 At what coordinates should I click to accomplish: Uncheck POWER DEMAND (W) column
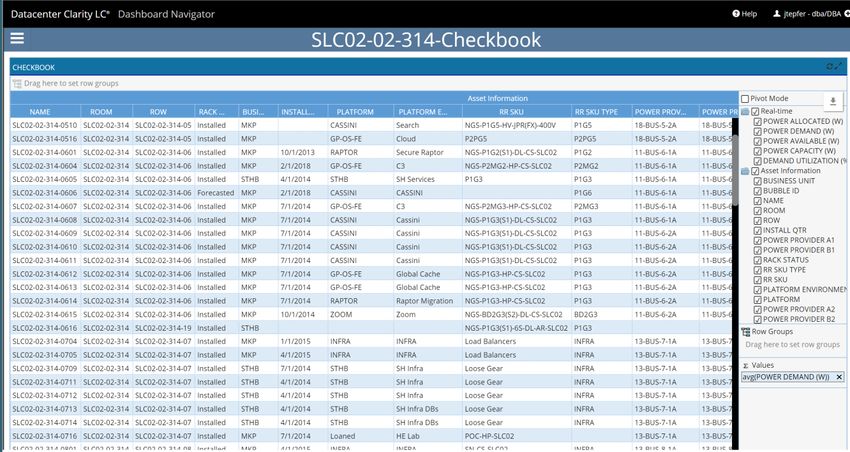(x=758, y=131)
